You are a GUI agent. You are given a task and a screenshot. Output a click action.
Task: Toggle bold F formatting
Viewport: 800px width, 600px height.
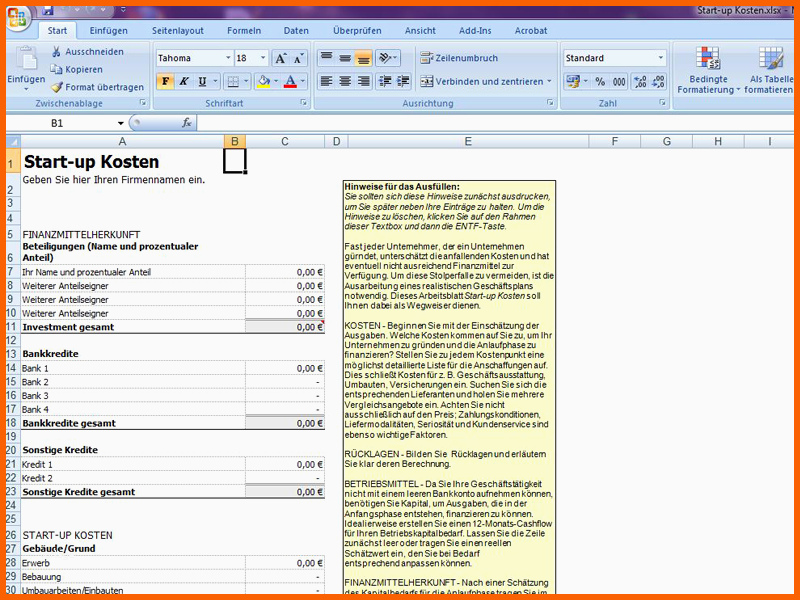tap(165, 81)
